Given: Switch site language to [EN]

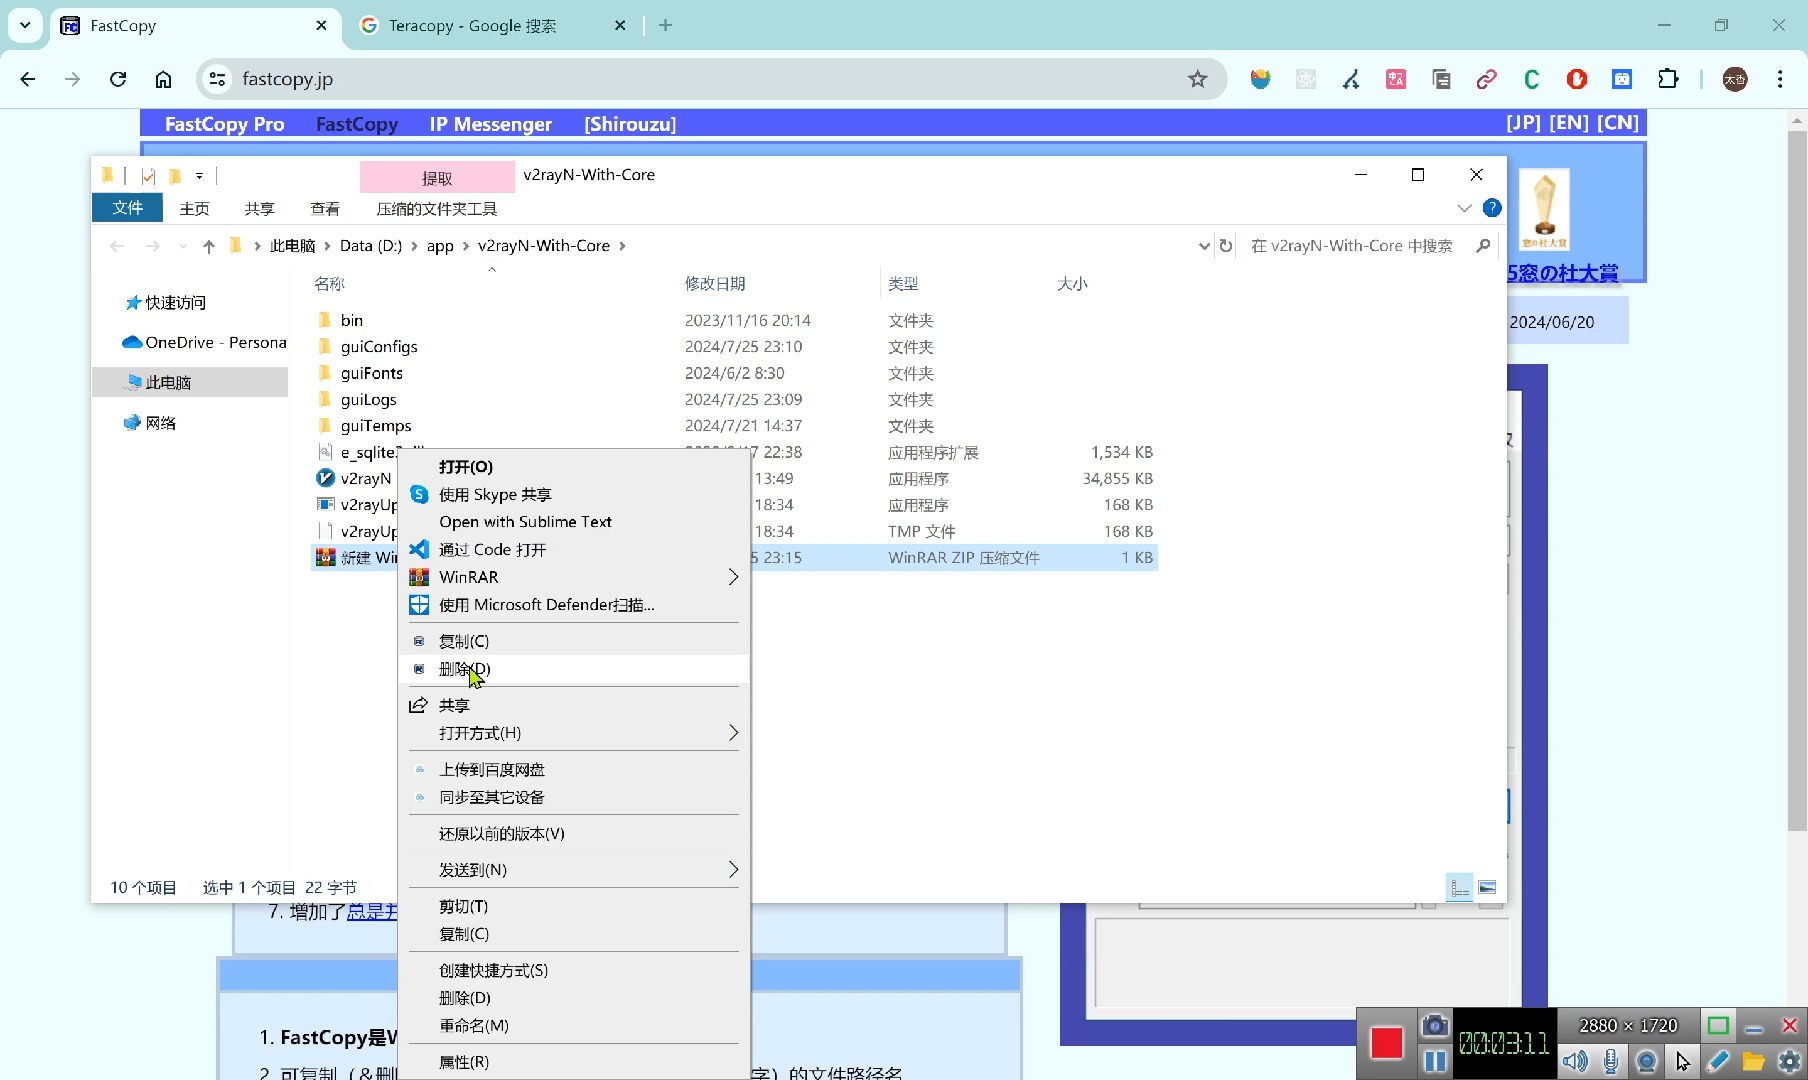Looking at the screenshot, I should (1569, 123).
